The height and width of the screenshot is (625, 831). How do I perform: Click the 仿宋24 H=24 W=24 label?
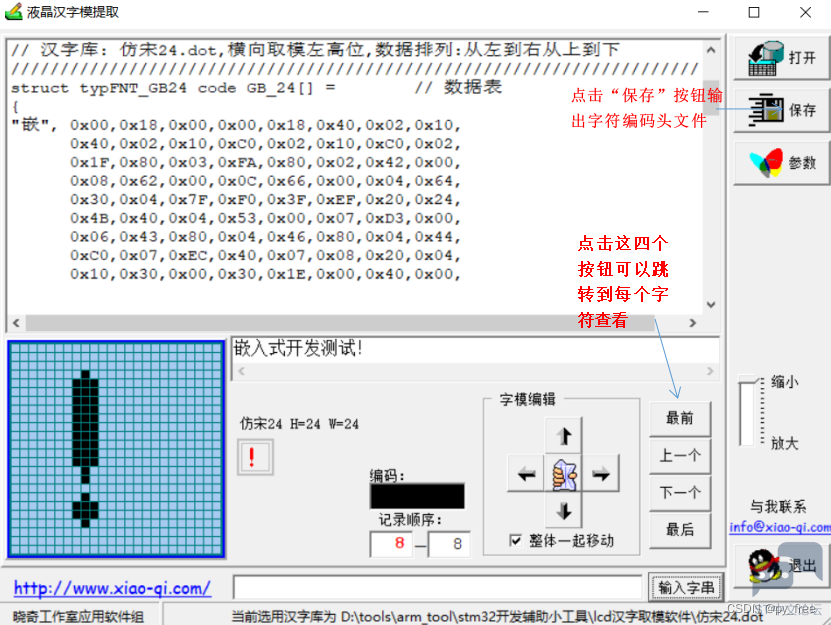pyautogui.click(x=299, y=424)
